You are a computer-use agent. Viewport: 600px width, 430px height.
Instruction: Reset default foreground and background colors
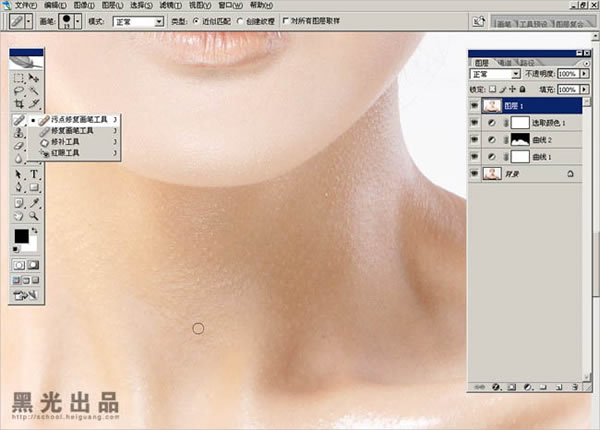pyautogui.click(x=16, y=249)
